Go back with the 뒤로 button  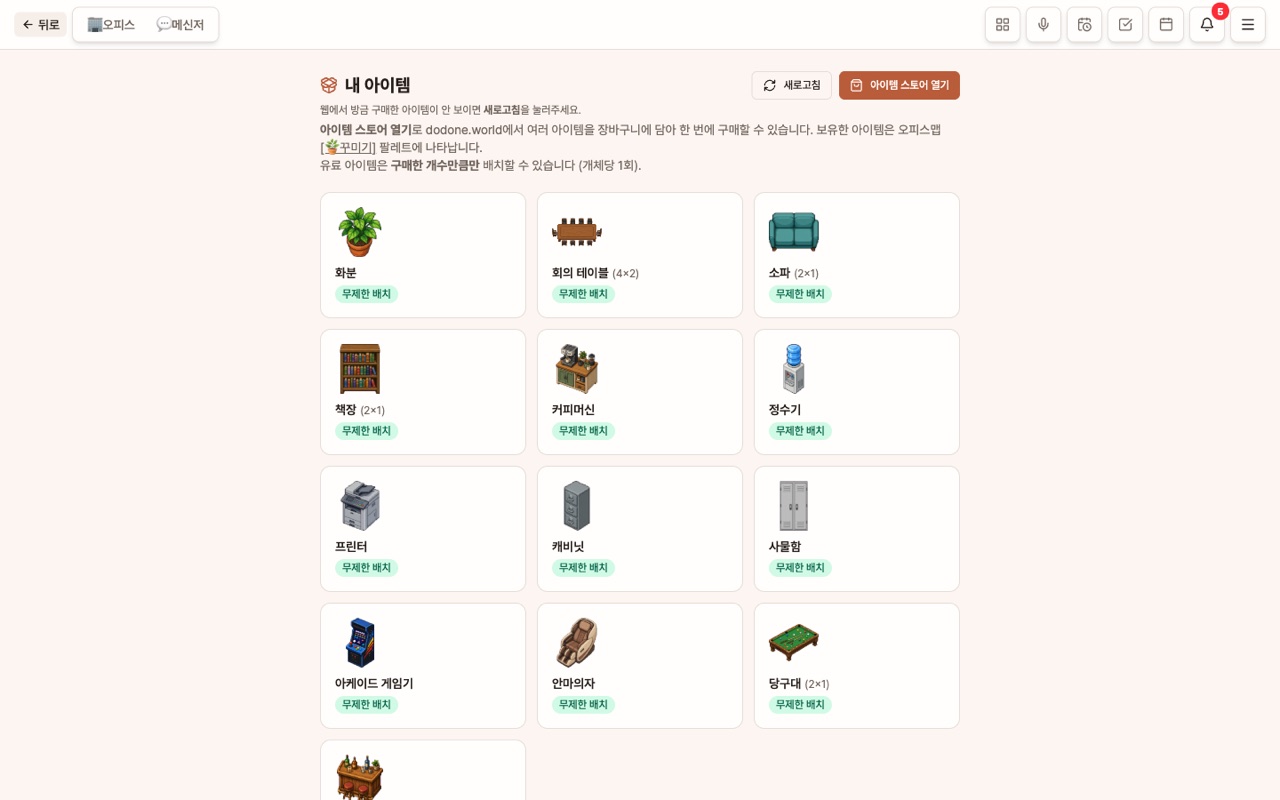[x=40, y=25]
